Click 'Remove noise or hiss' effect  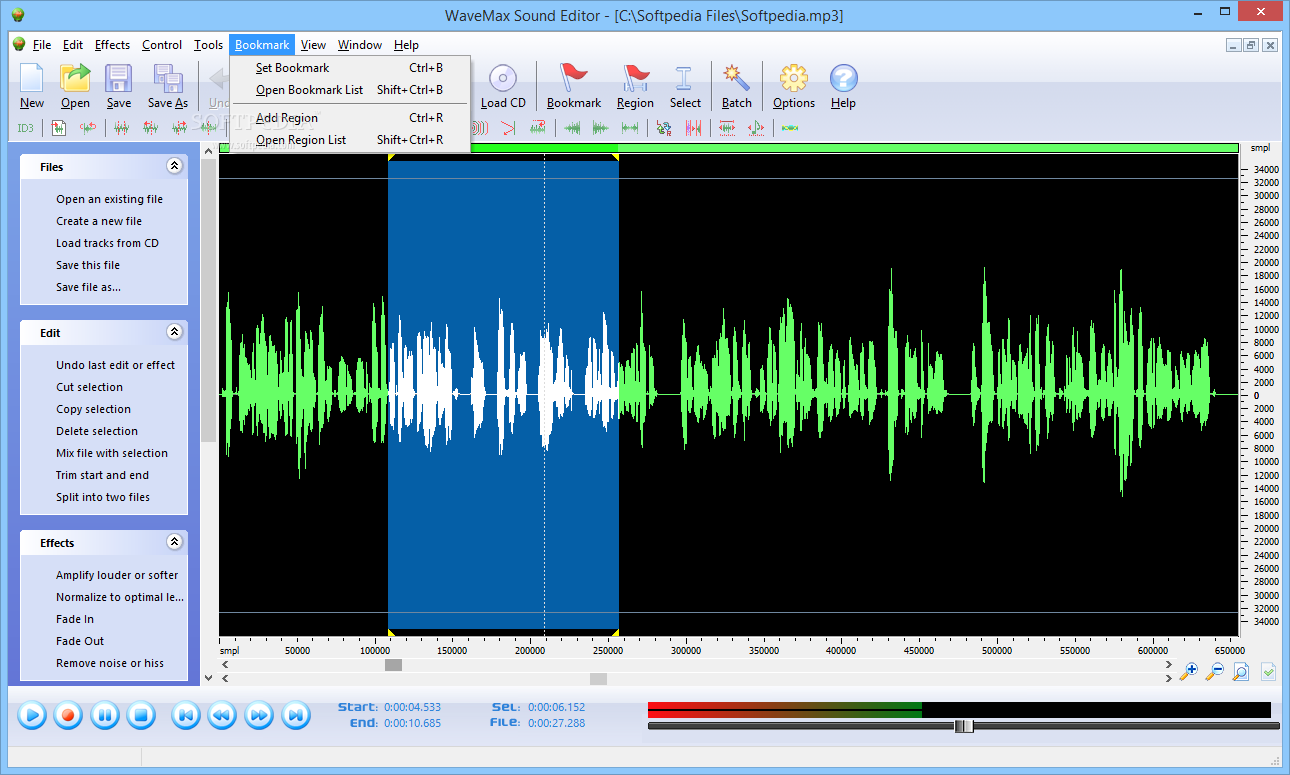[110, 663]
